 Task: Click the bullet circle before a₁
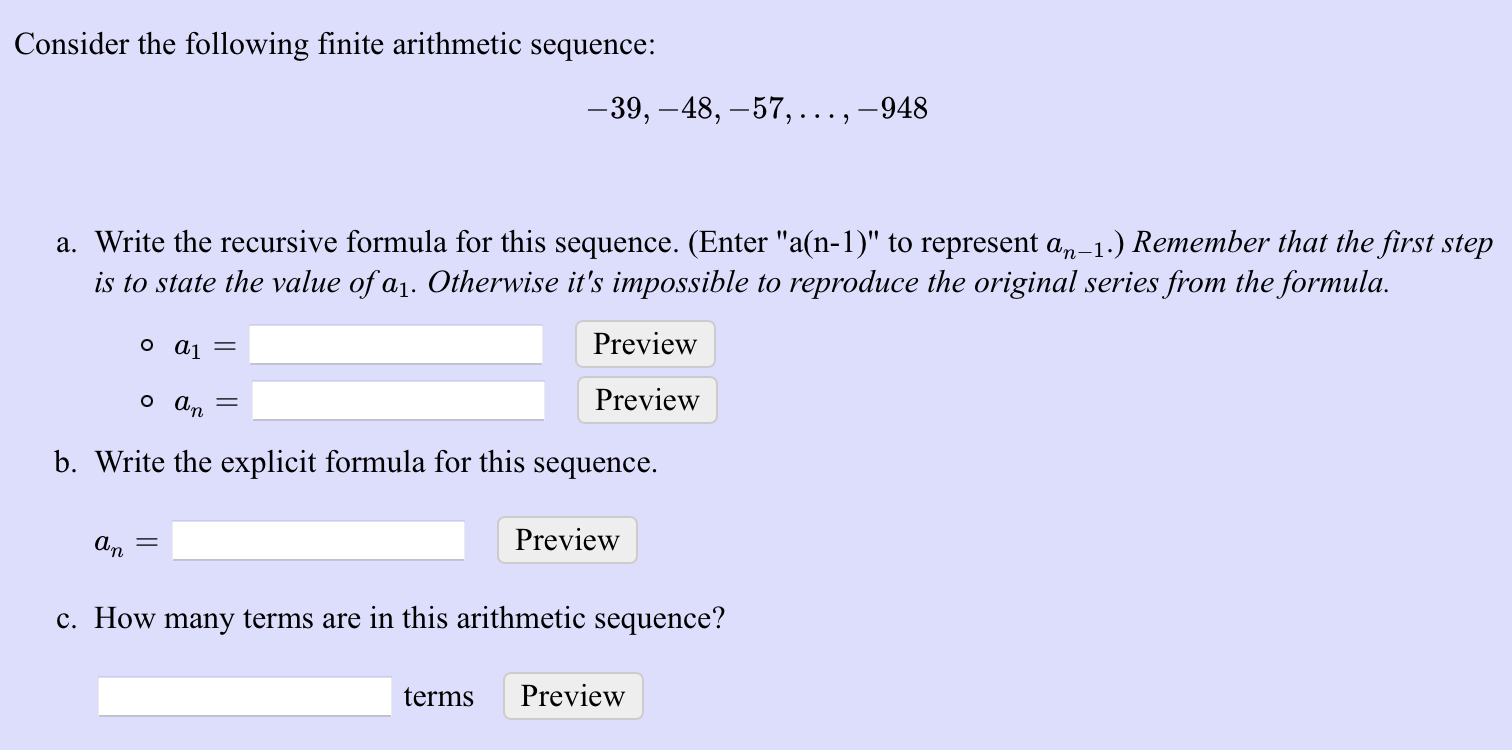[x=145, y=344]
